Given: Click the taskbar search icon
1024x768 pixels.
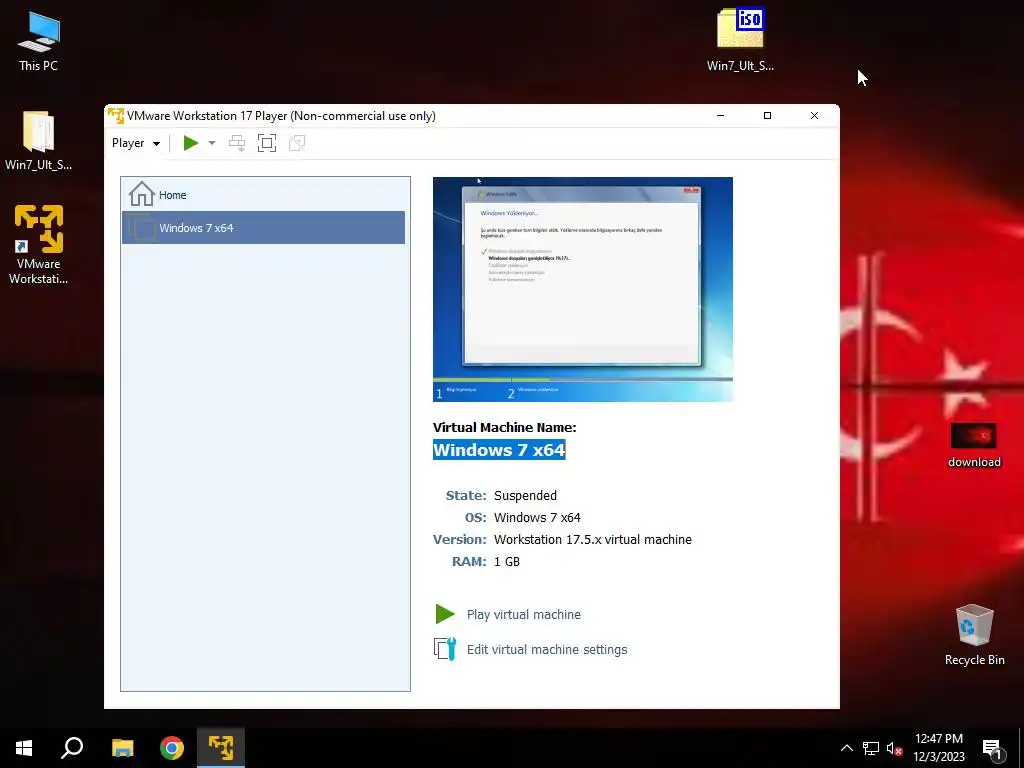Looking at the screenshot, I should click(72, 748).
